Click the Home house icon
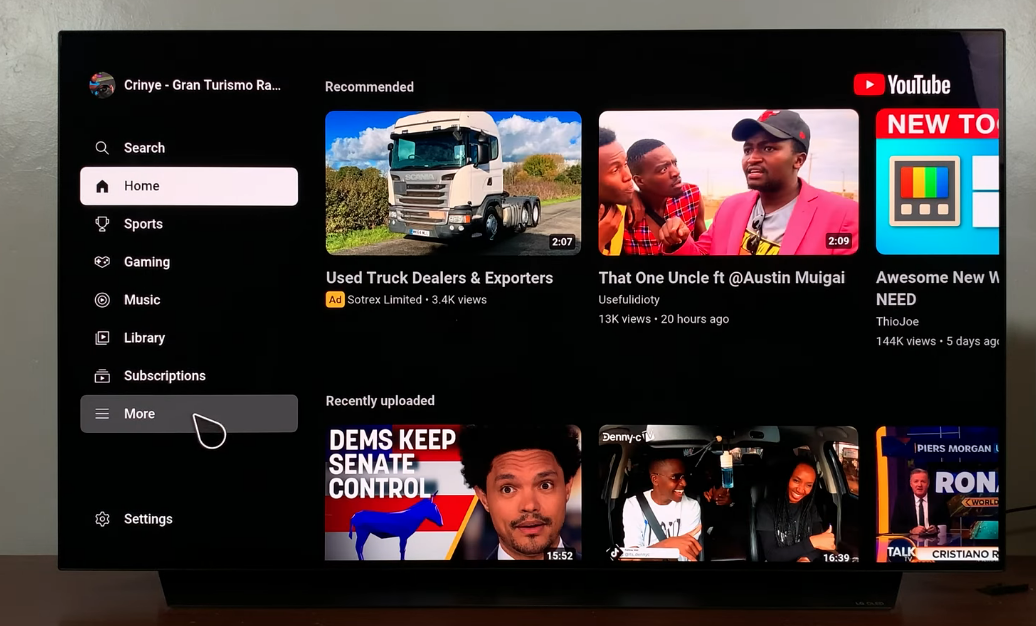Screen dimensions: 1036x626 click(x=102, y=186)
